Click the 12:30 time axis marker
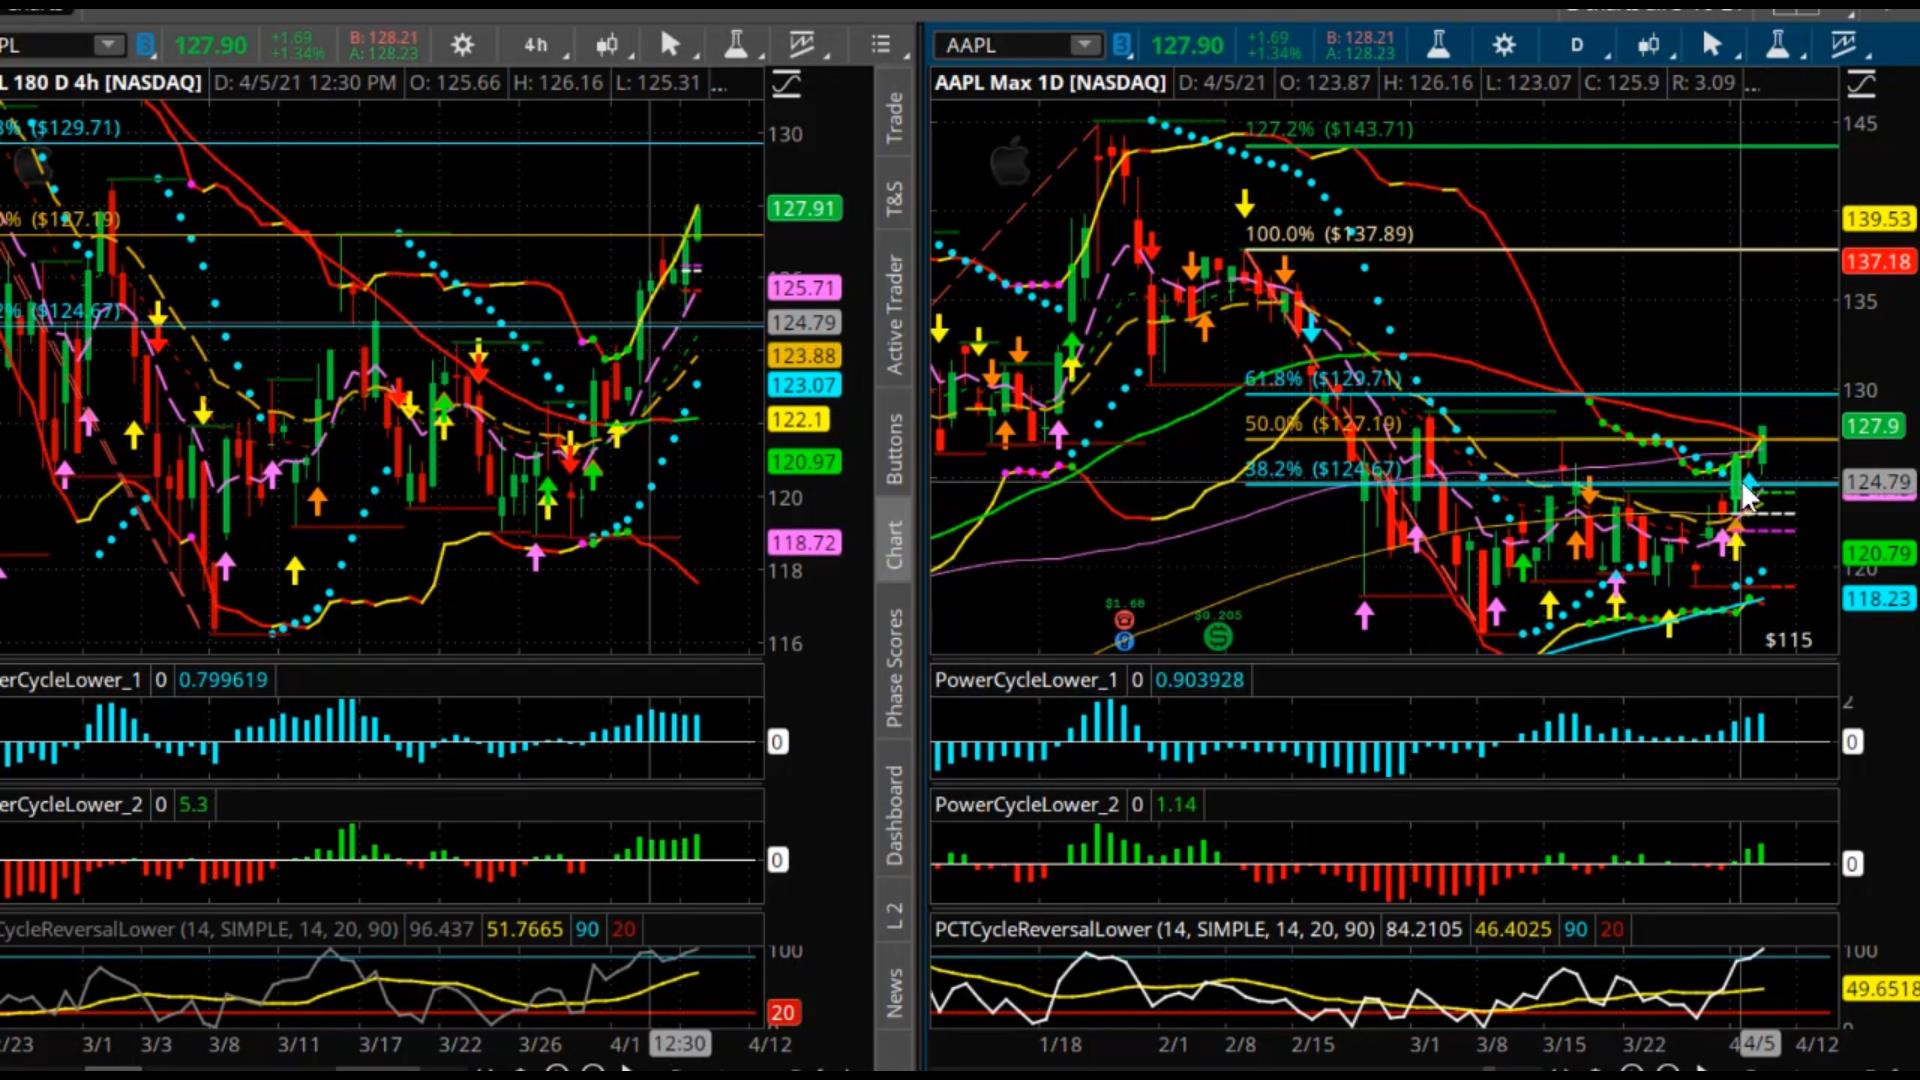Screen dimensions: 1920x1080 [x=680, y=1044]
